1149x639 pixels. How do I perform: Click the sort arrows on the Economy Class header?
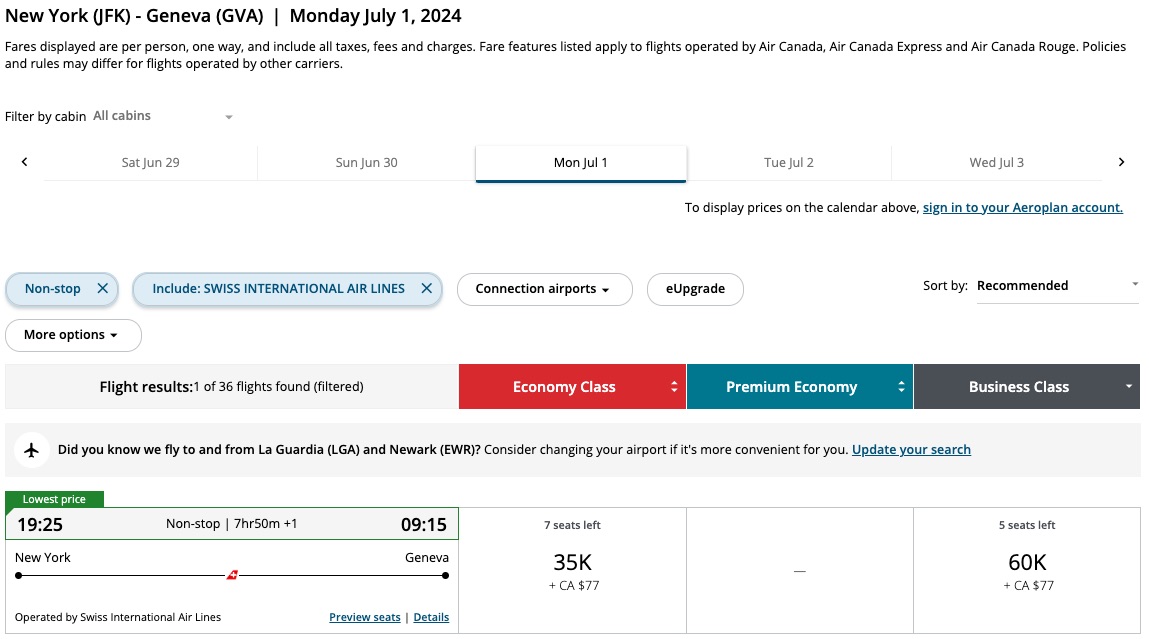675,386
